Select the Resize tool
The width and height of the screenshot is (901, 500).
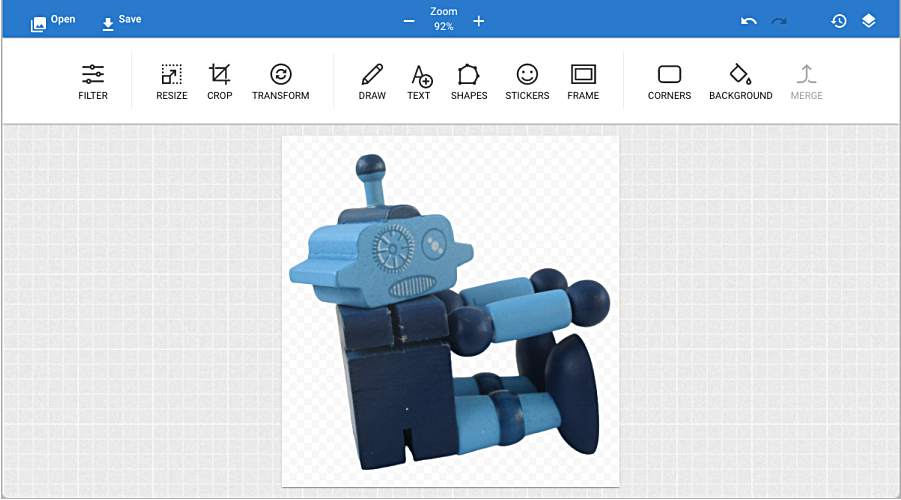coord(172,82)
